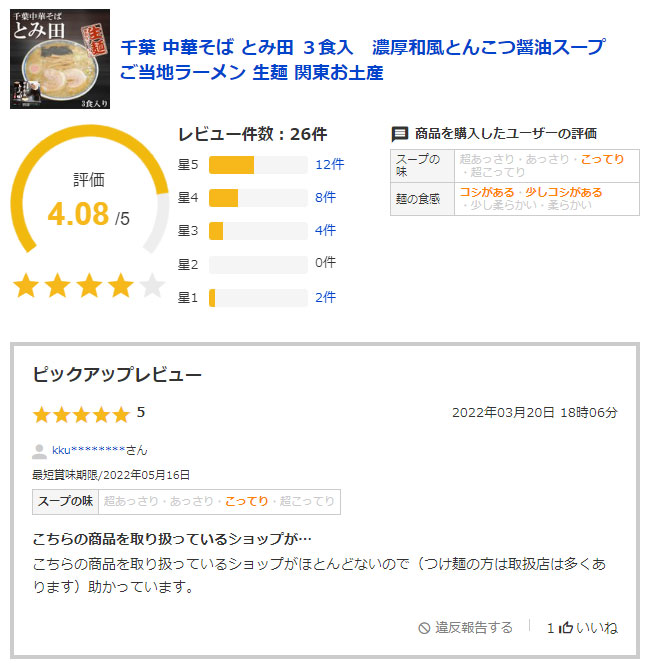The image size is (649, 666).
Task: Filter reviews by 星4 8件 link
Action: [x=325, y=197]
